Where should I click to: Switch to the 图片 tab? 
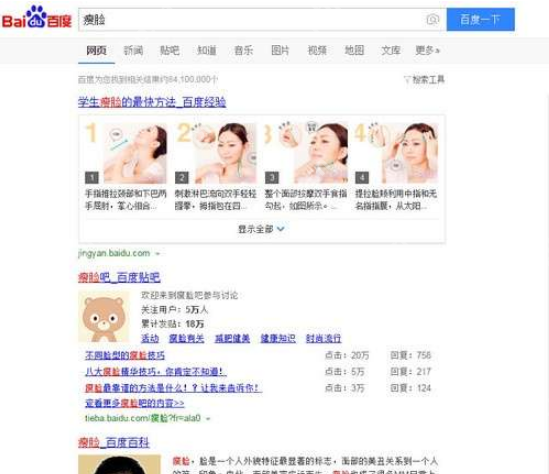pos(280,51)
